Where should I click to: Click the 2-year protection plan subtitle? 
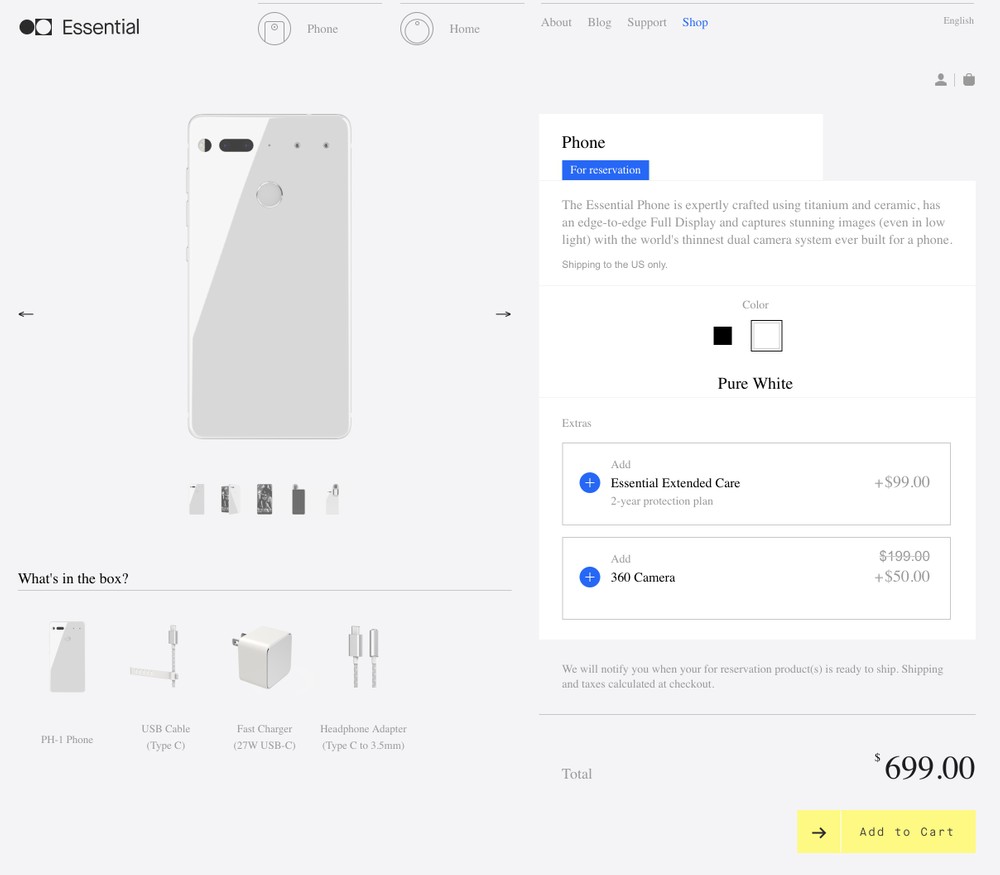coord(662,501)
